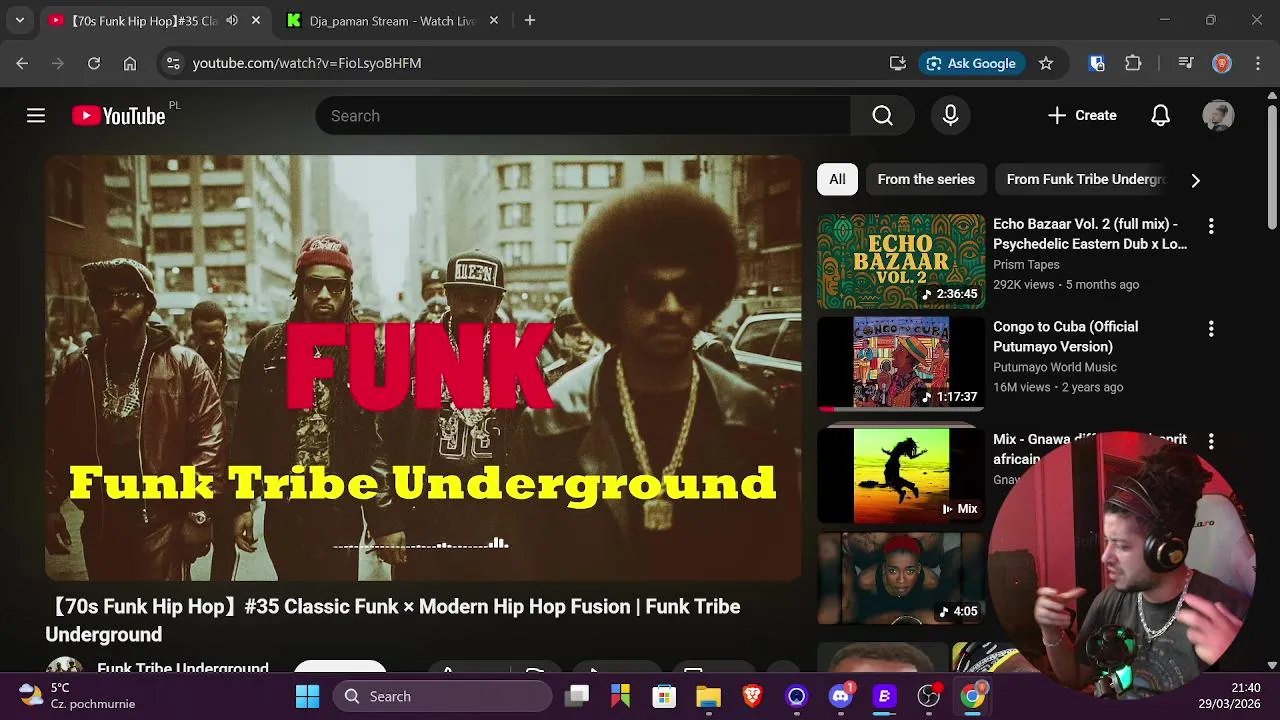Click the address bar URL youtube.com/watch
Image resolution: width=1280 pixels, height=720 pixels.
coord(307,63)
